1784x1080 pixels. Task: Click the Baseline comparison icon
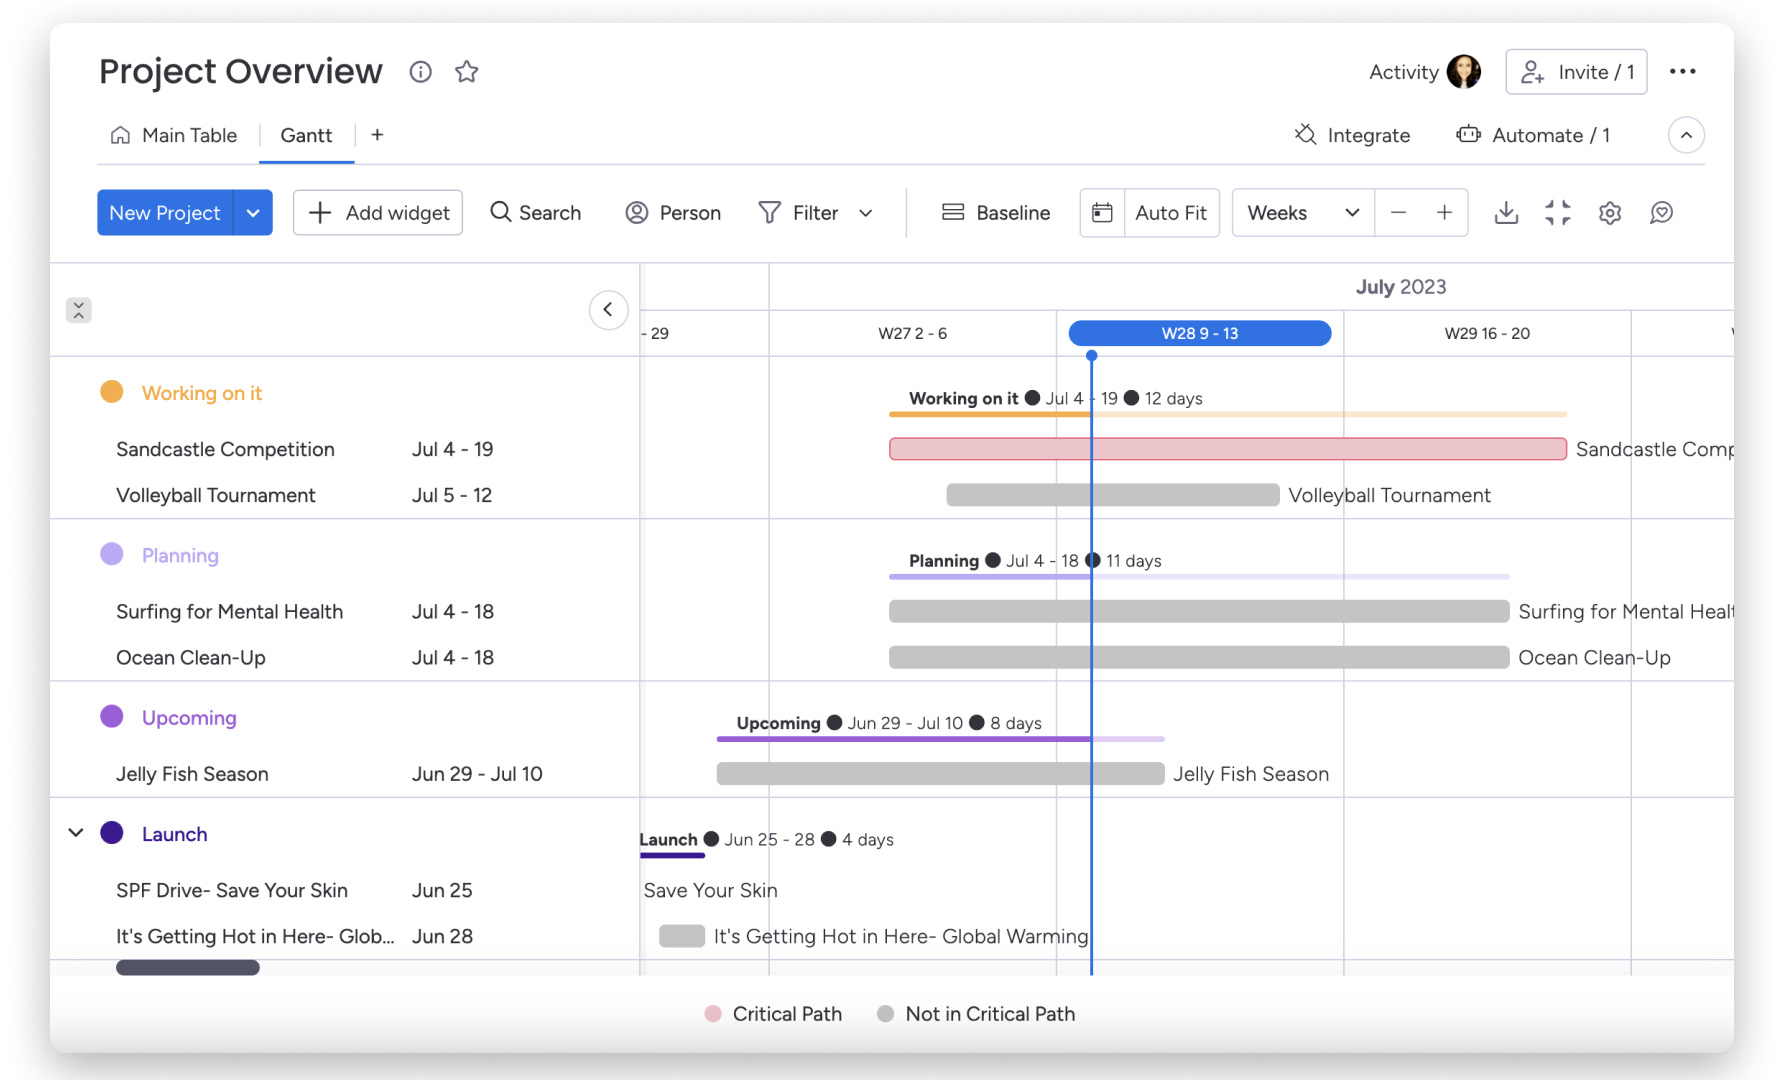953,212
